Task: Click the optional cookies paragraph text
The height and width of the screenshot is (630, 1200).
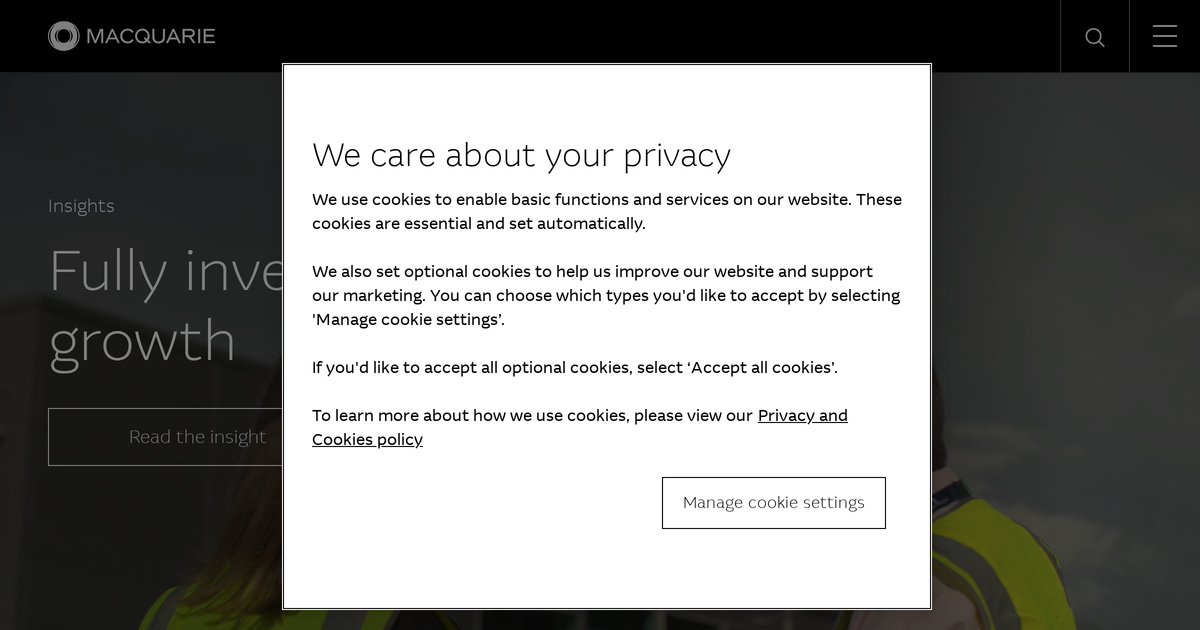Action: click(x=606, y=296)
